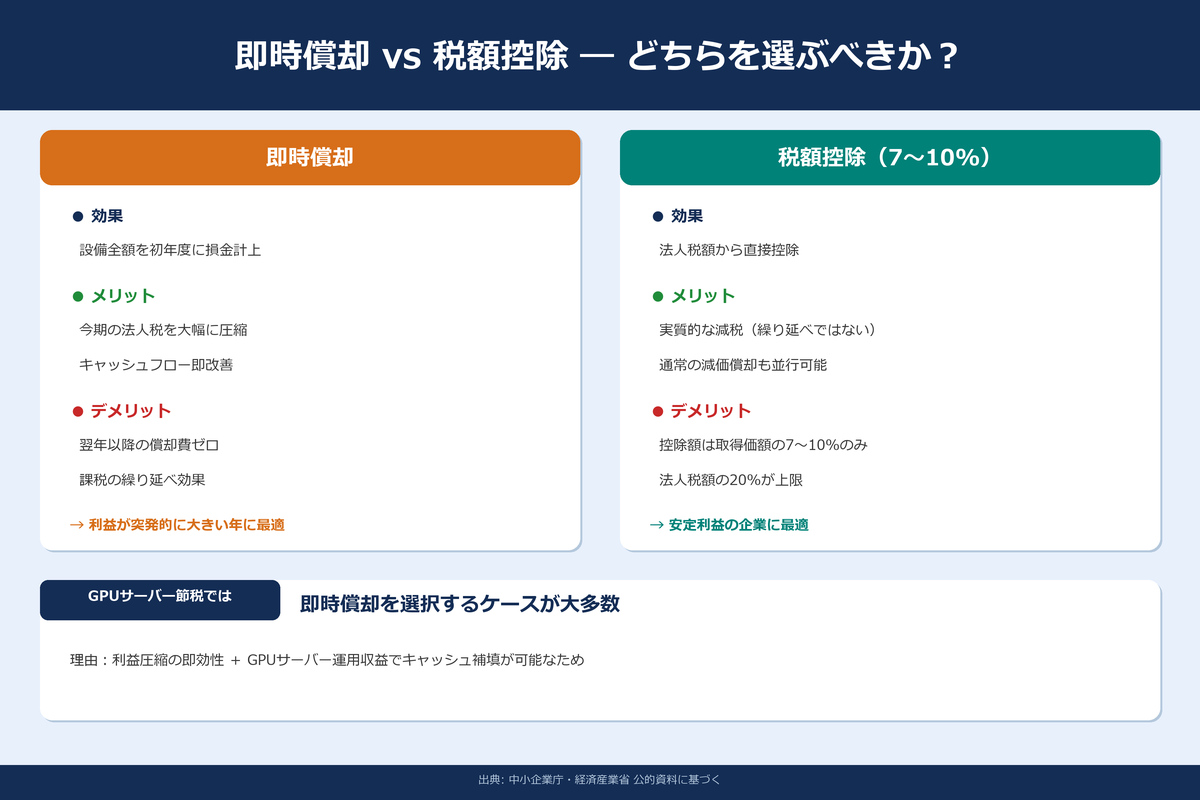
Task: Toggle the teal 税額控除（7〜10%） card header
Action: tap(889, 157)
